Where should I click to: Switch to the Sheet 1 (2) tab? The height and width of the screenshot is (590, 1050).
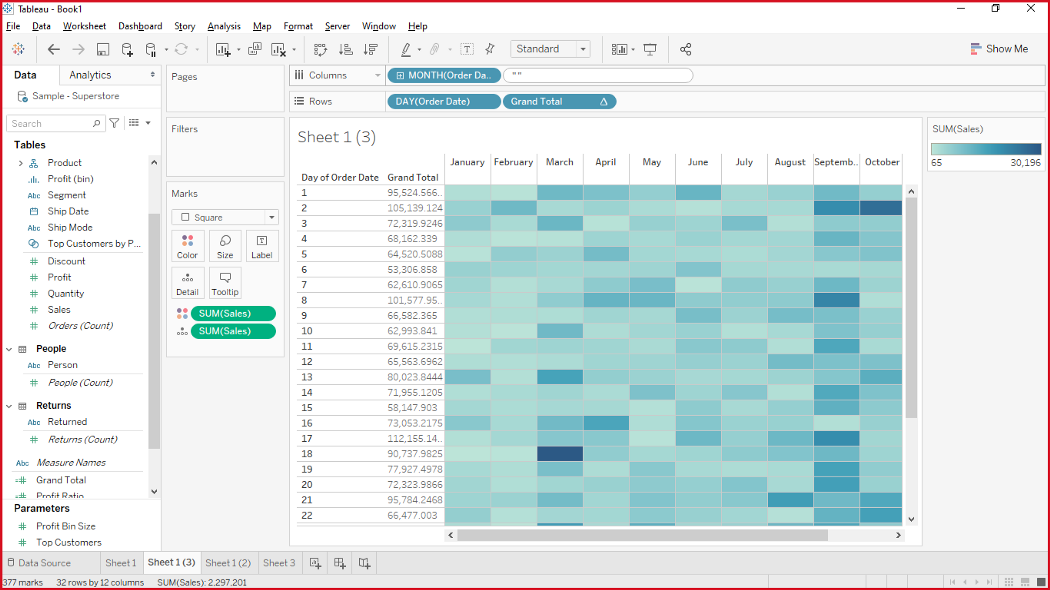point(228,563)
